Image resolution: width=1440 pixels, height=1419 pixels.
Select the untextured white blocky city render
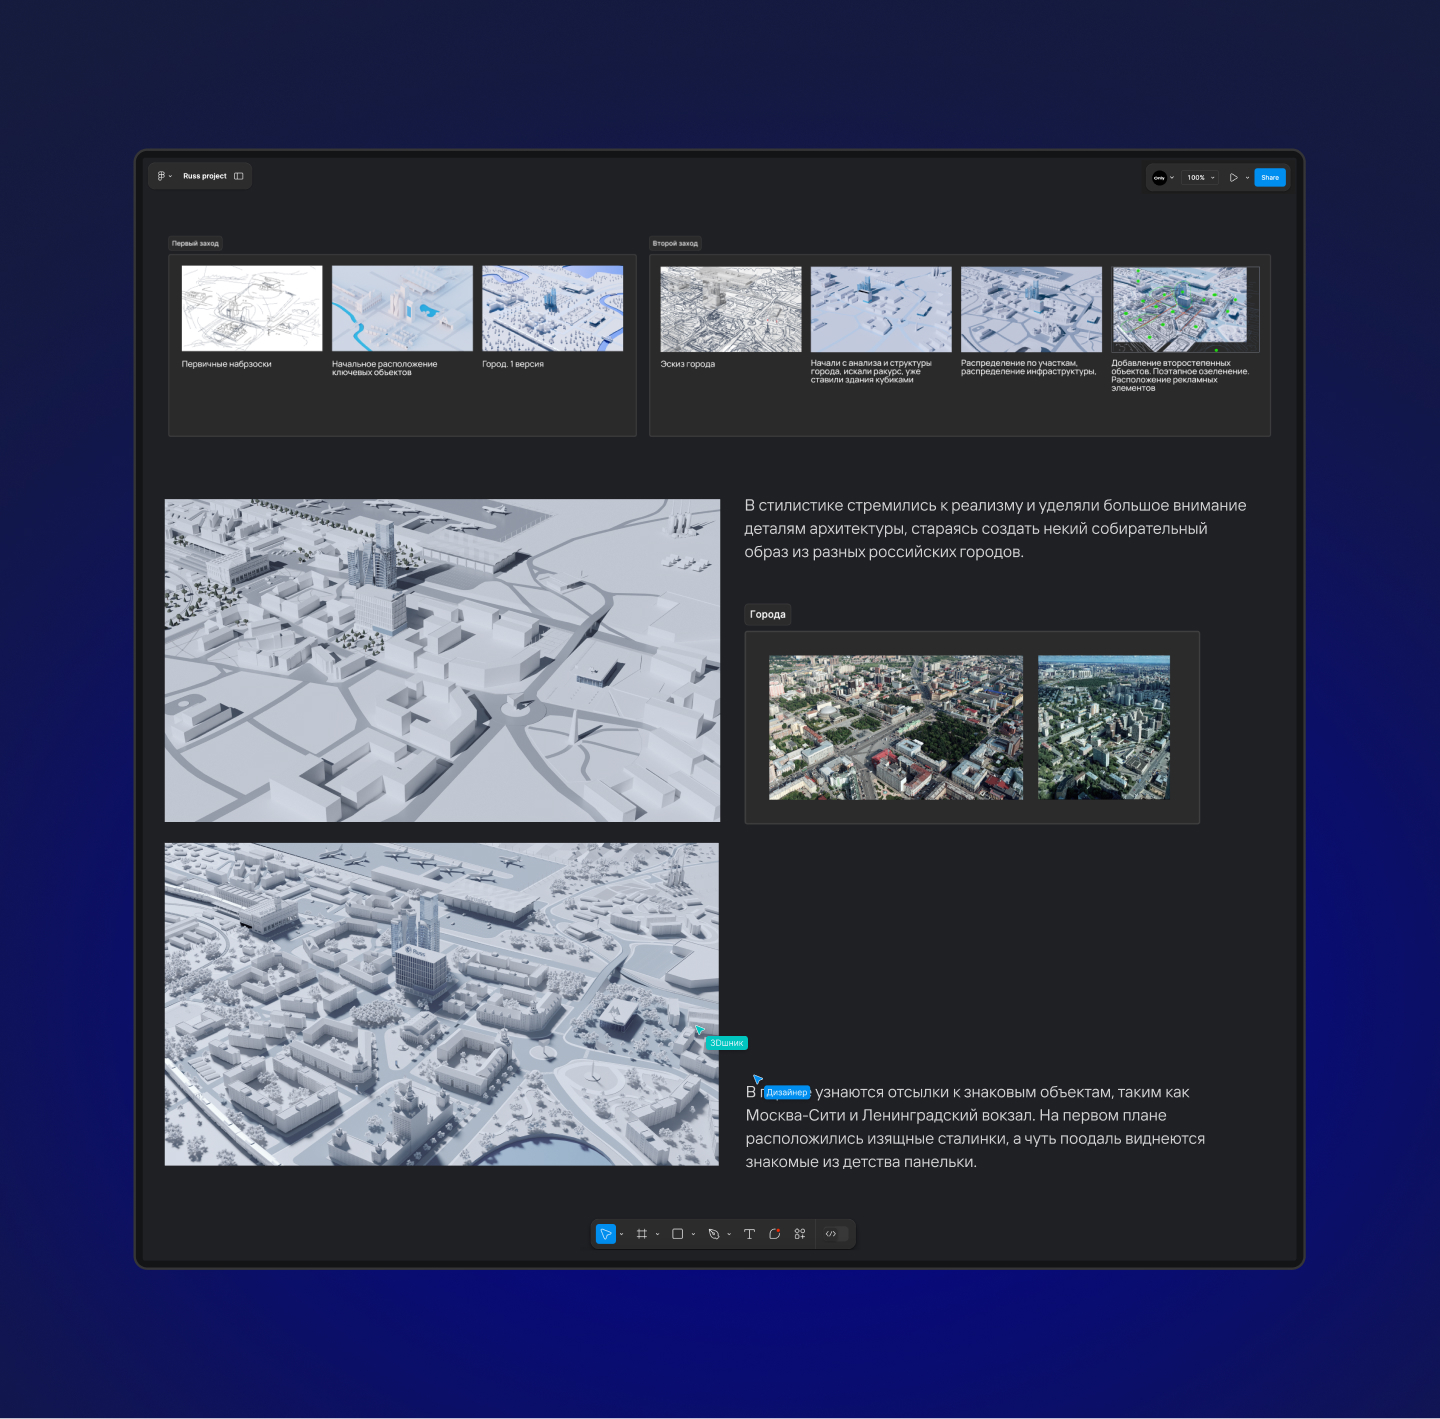click(442, 660)
